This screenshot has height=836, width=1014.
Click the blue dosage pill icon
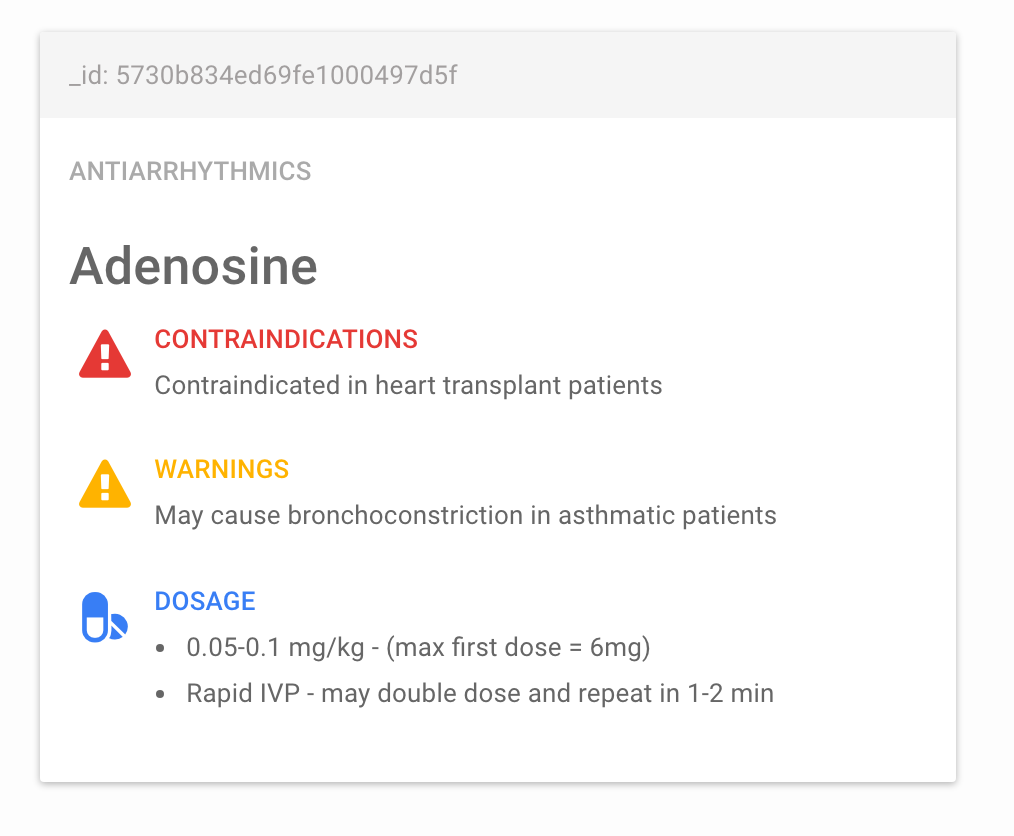pyautogui.click(x=104, y=617)
